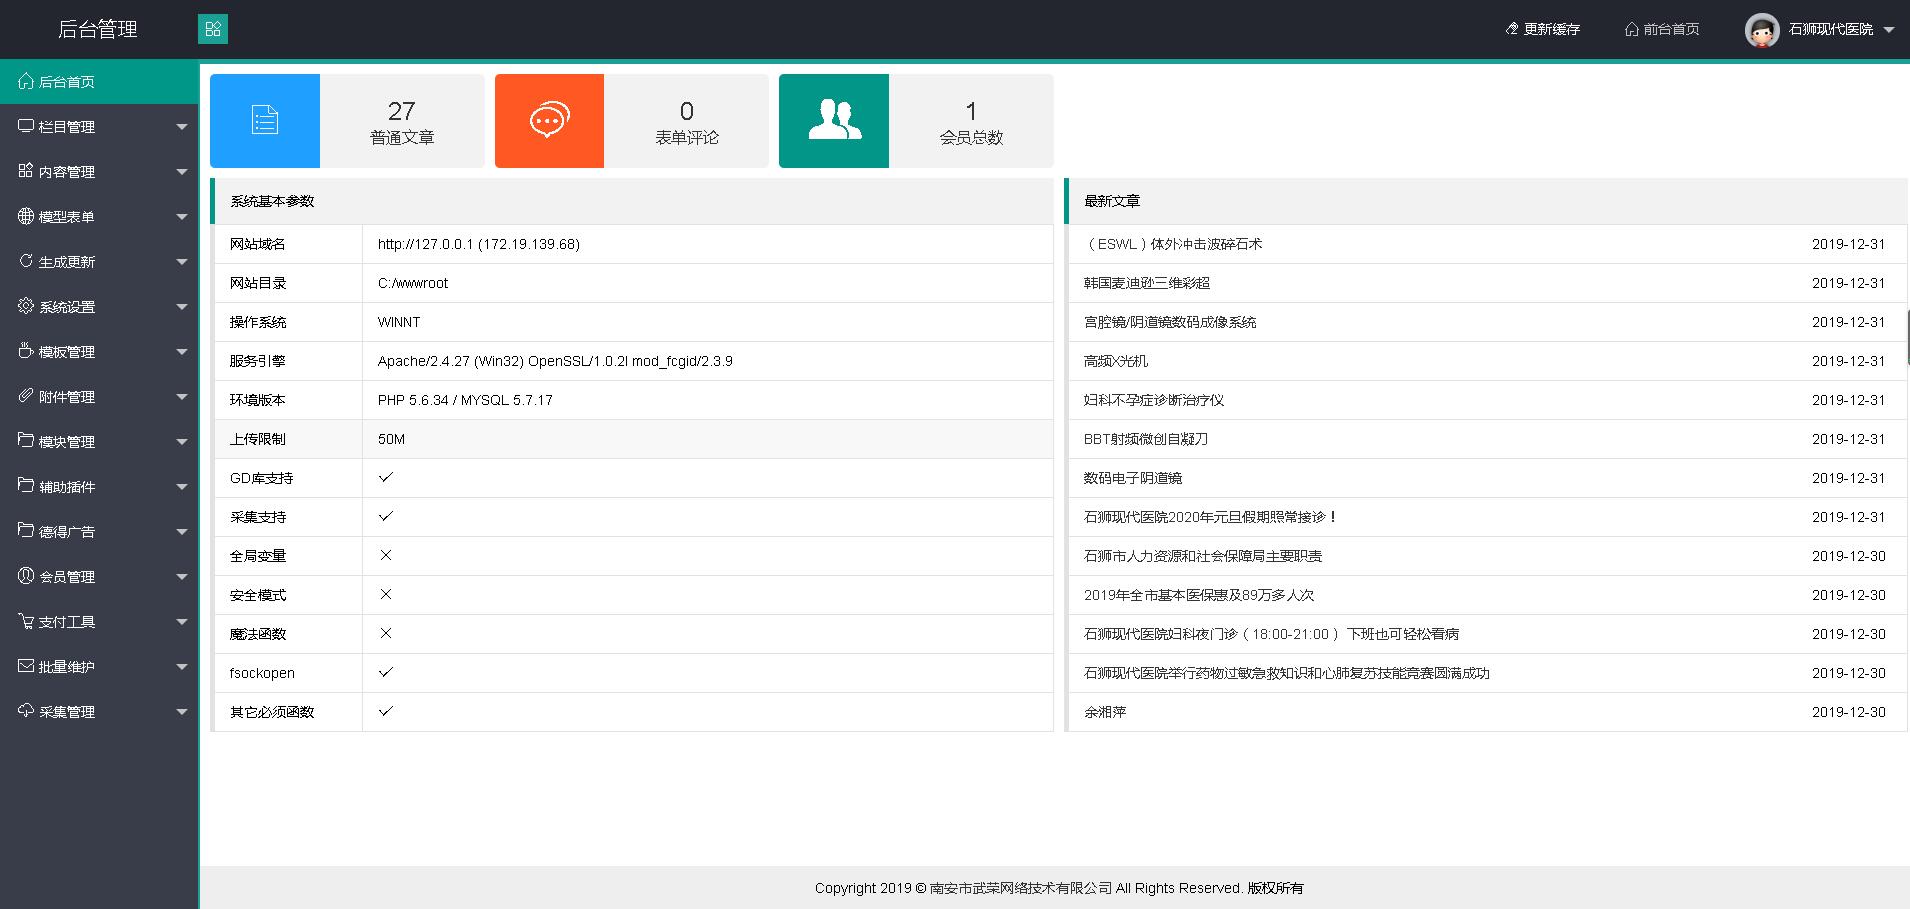Click the 批量维护 envelope icon
Screen dimensions: 1910x909
point(26,666)
